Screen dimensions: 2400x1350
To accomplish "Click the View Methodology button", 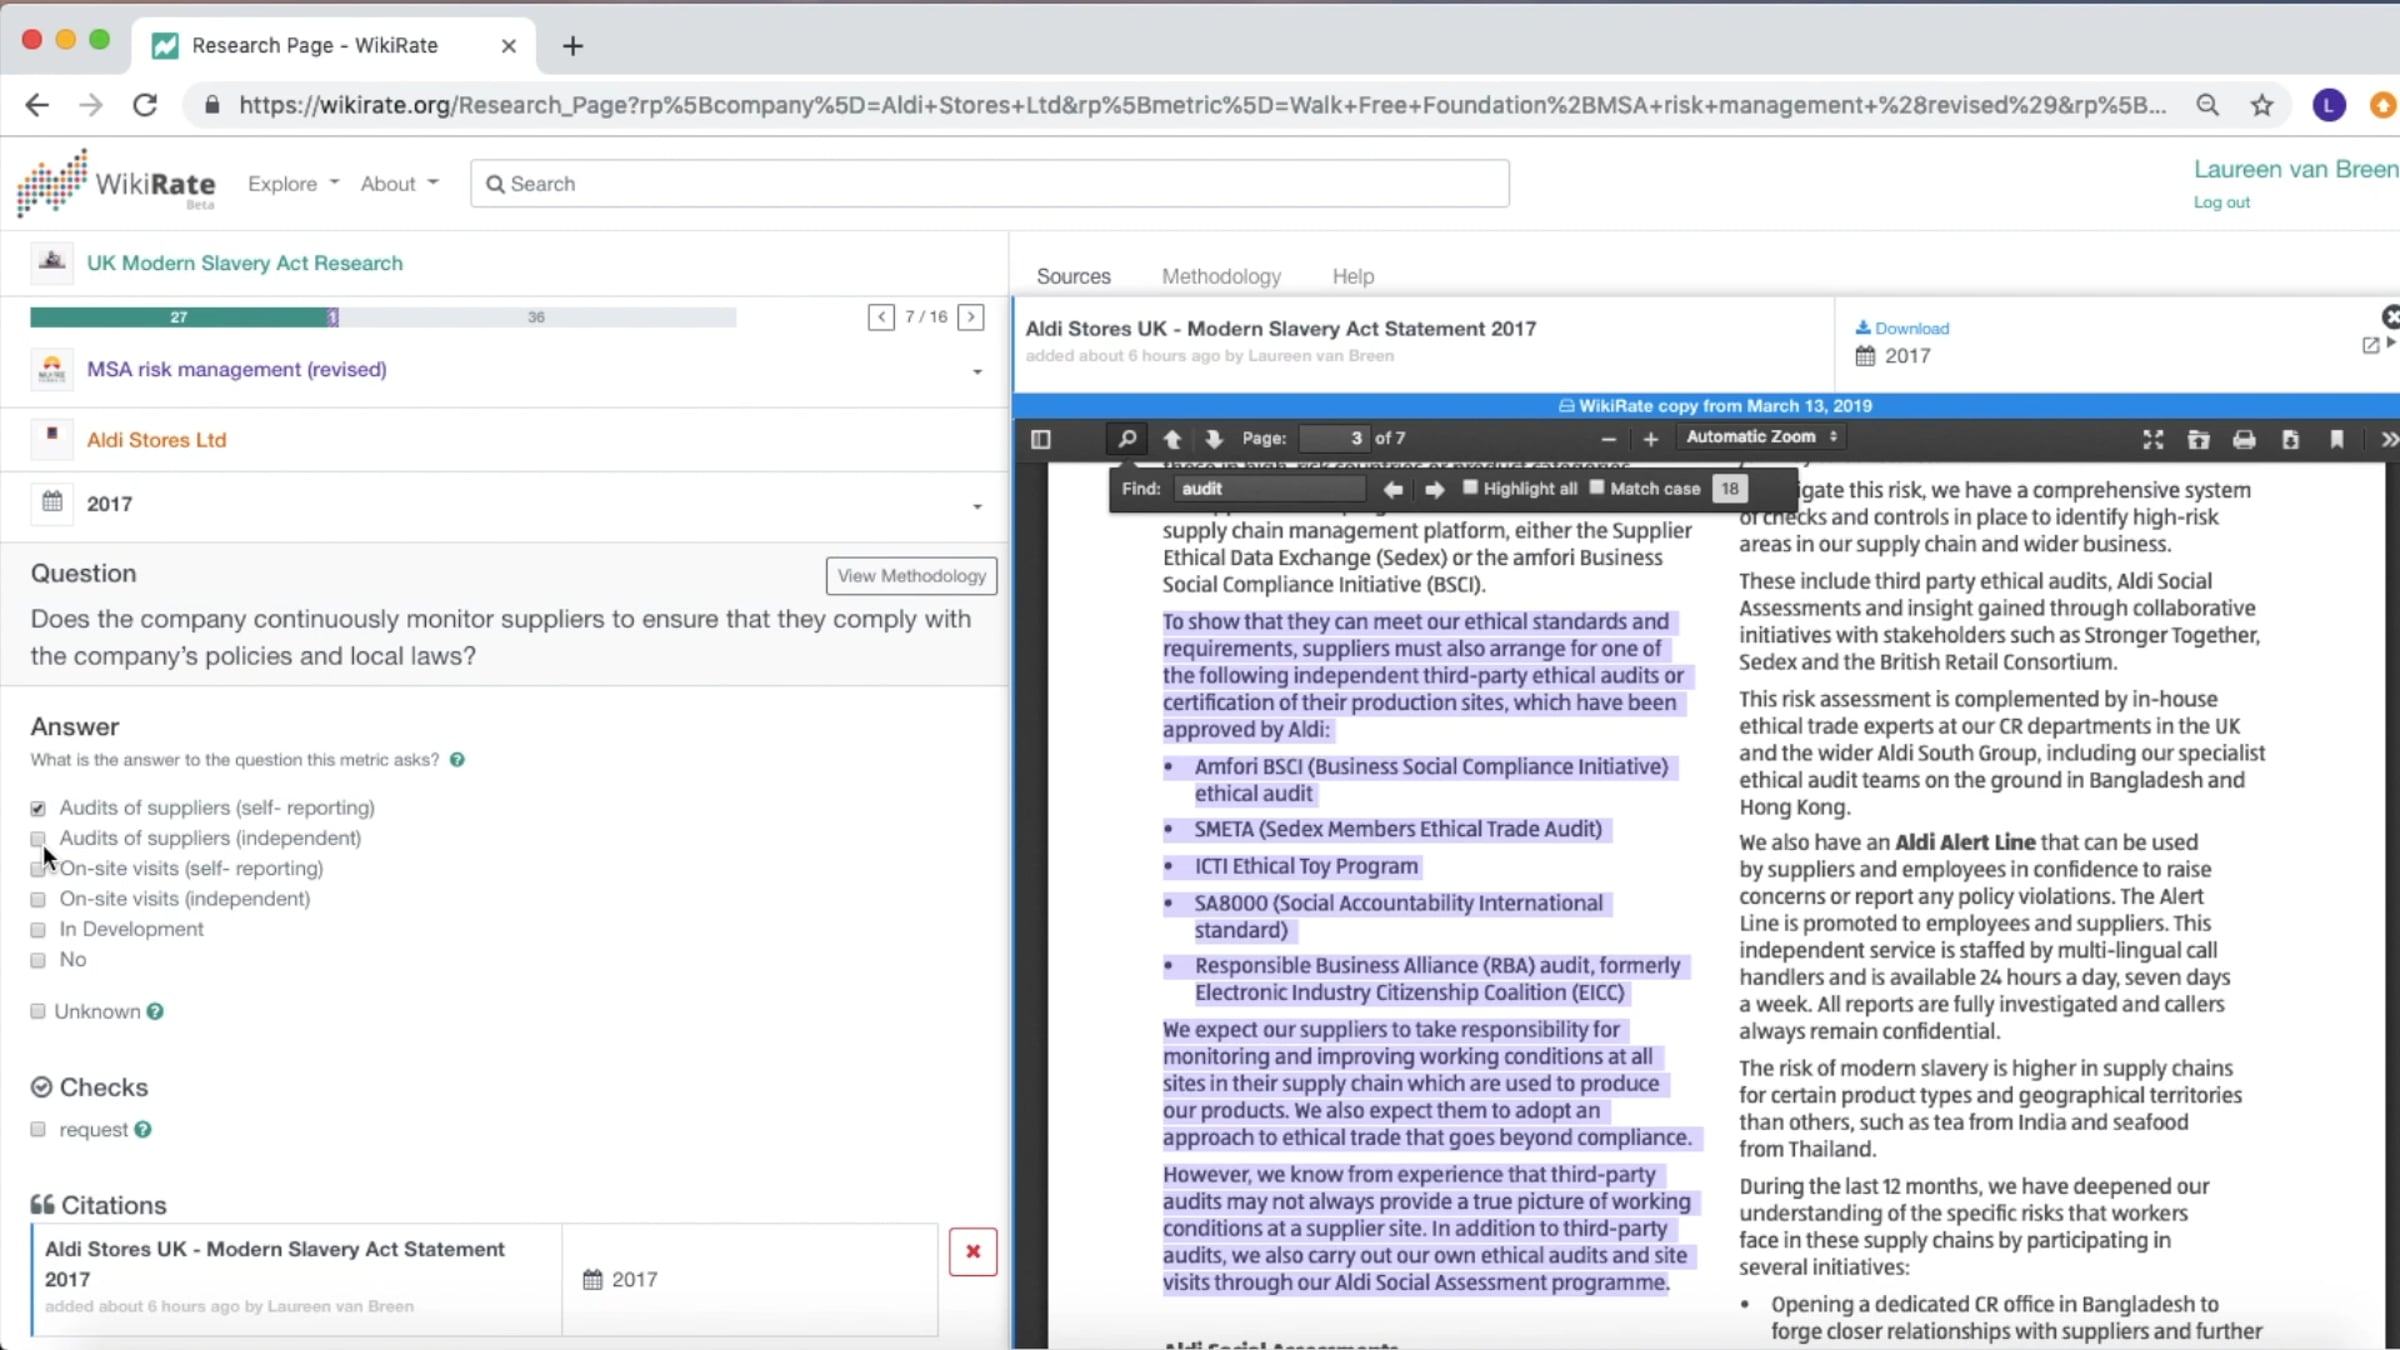I will tap(911, 576).
